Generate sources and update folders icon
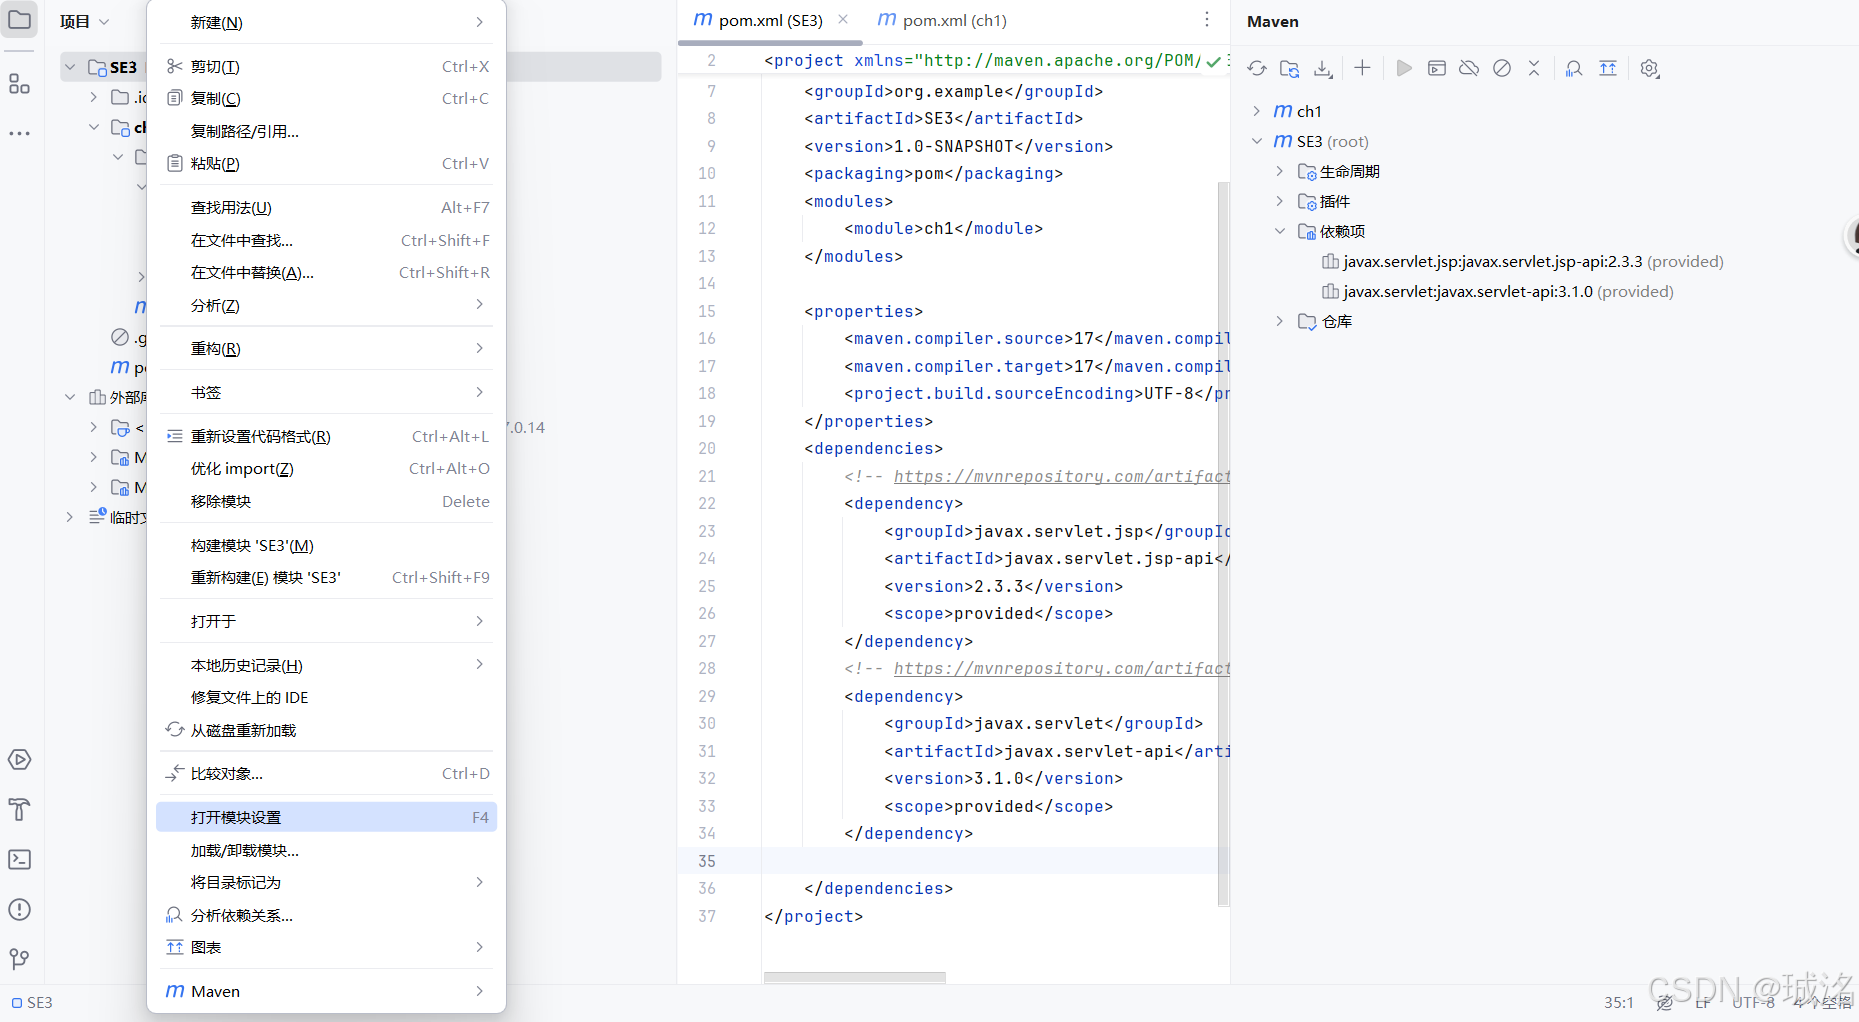 tap(1290, 69)
